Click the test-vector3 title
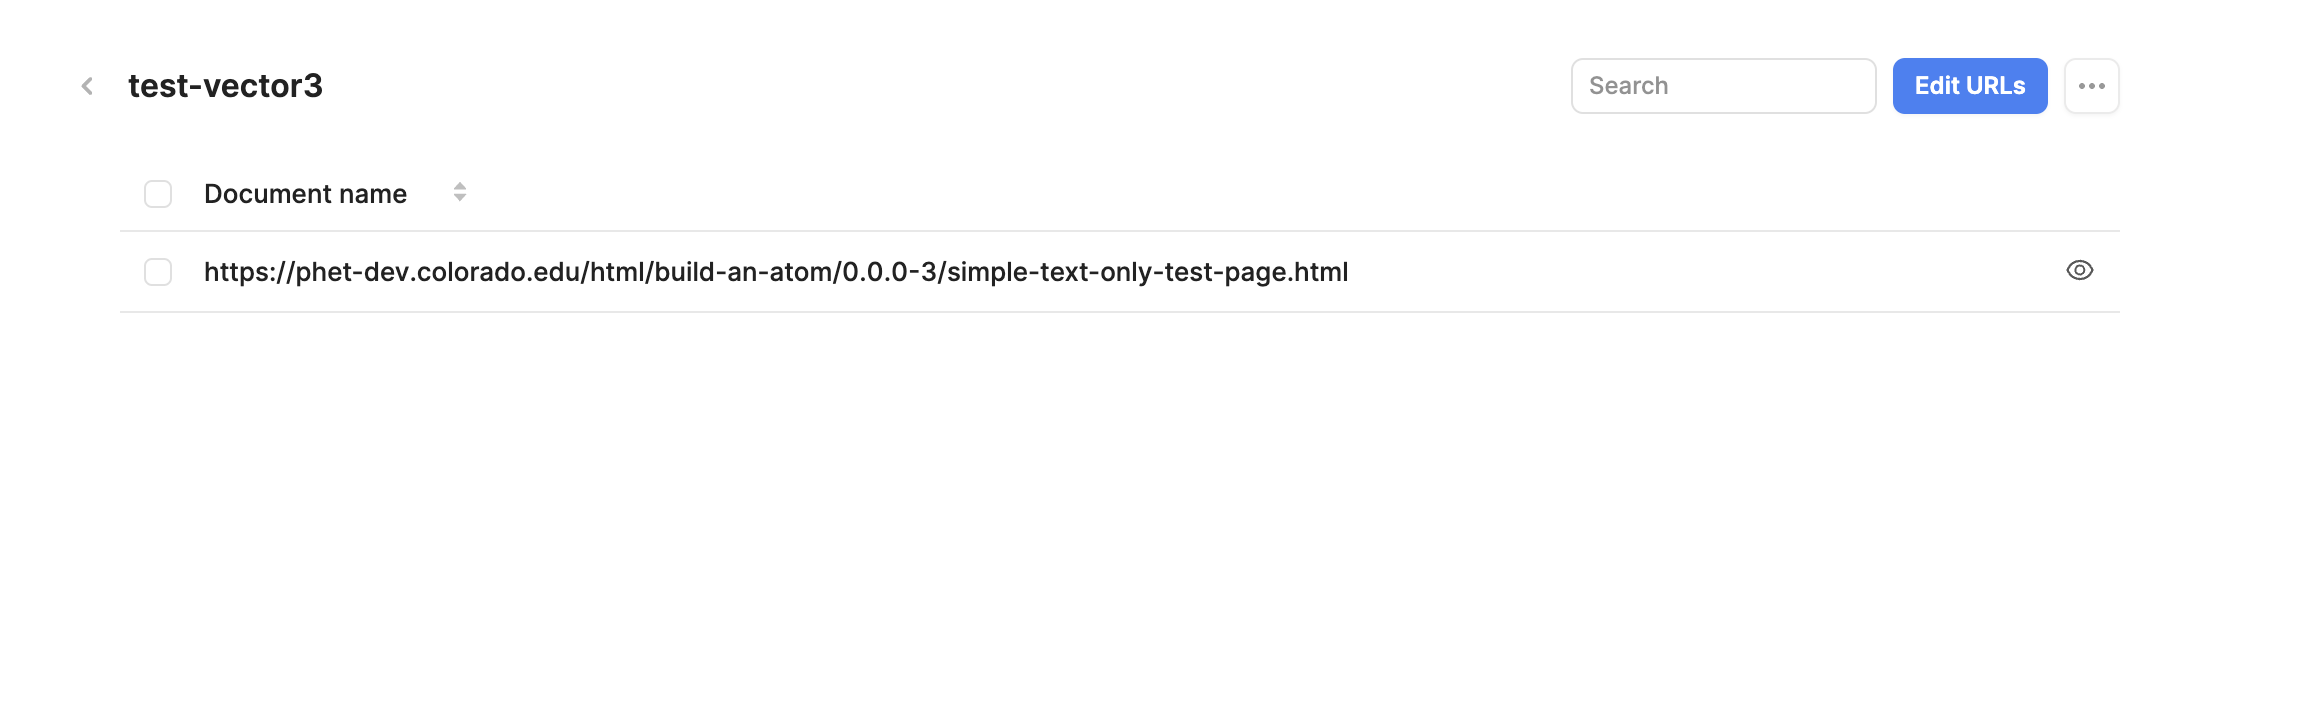This screenshot has height=726, width=2310. click(225, 86)
